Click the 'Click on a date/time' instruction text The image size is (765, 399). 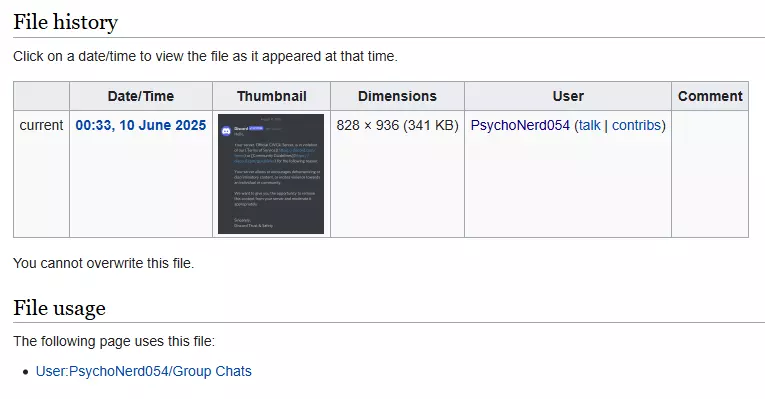205,57
